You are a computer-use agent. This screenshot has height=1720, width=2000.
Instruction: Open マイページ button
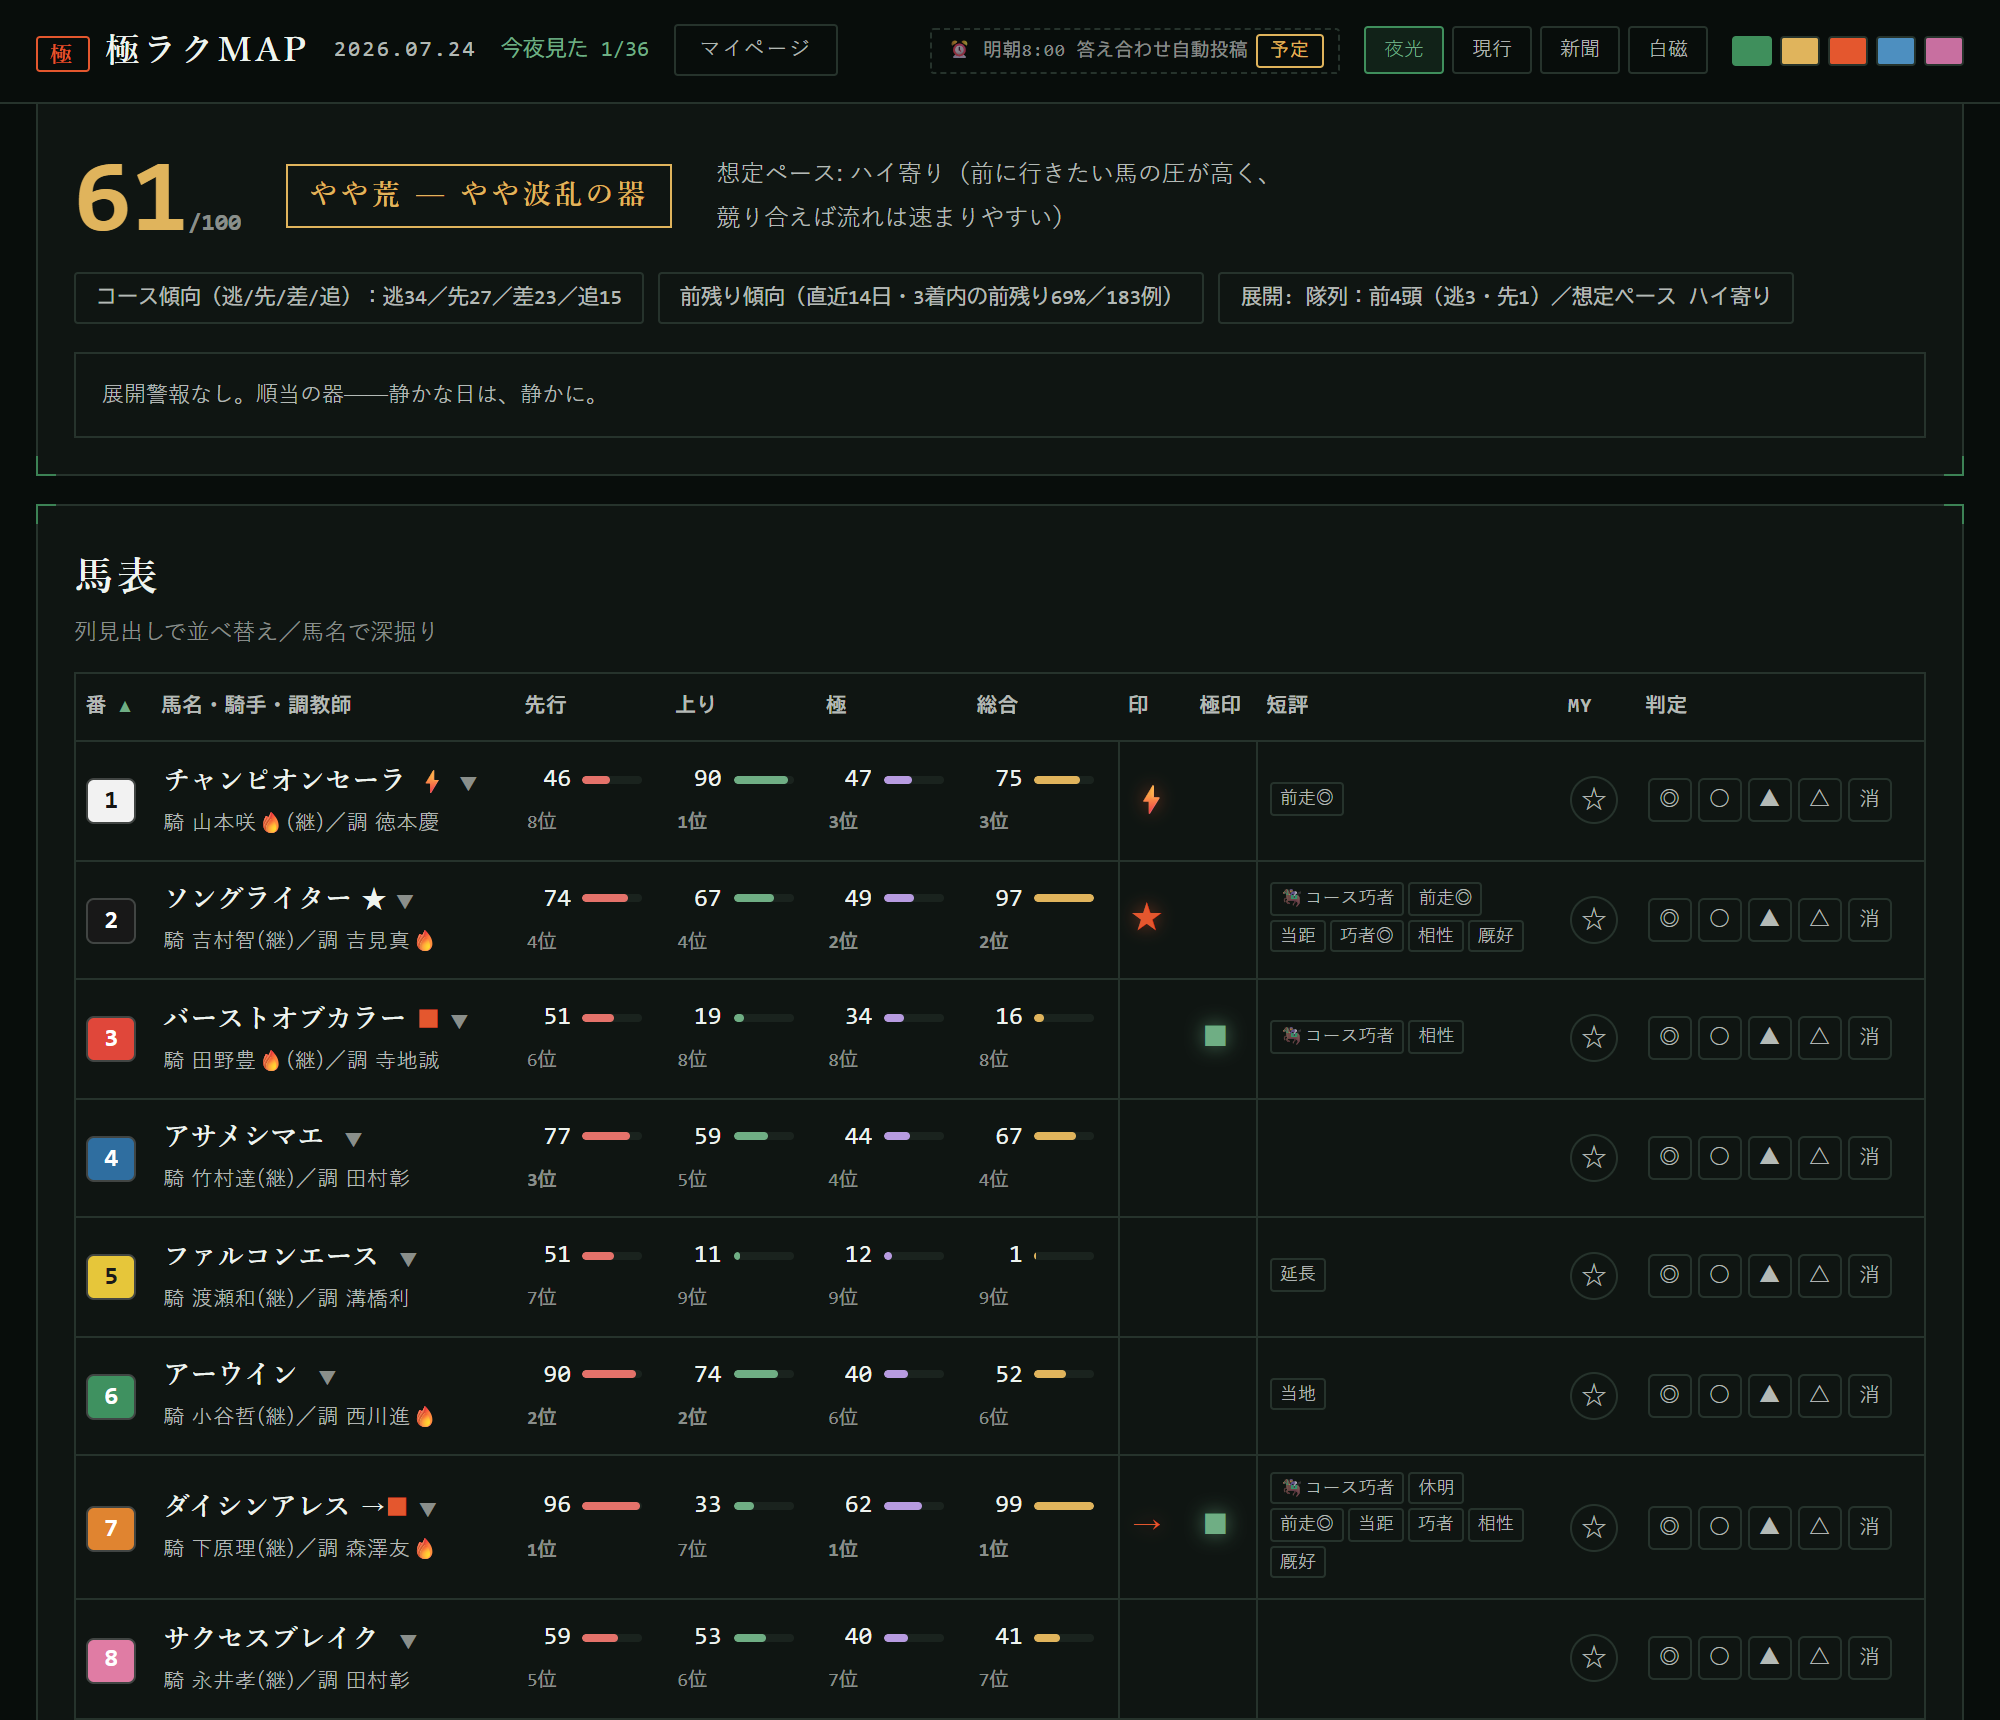tap(755, 50)
